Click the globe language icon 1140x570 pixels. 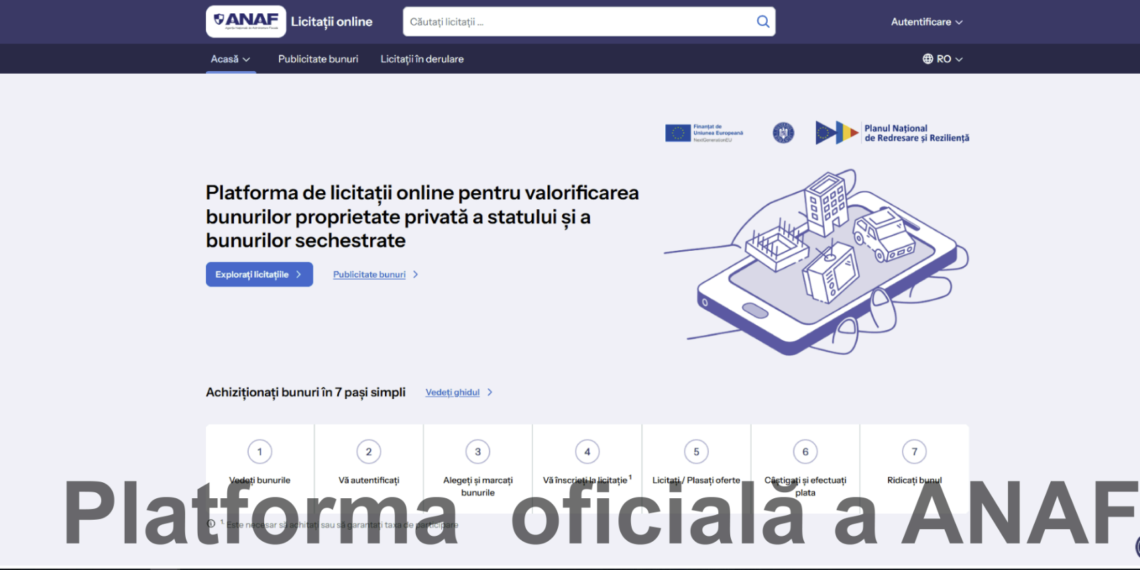(928, 59)
